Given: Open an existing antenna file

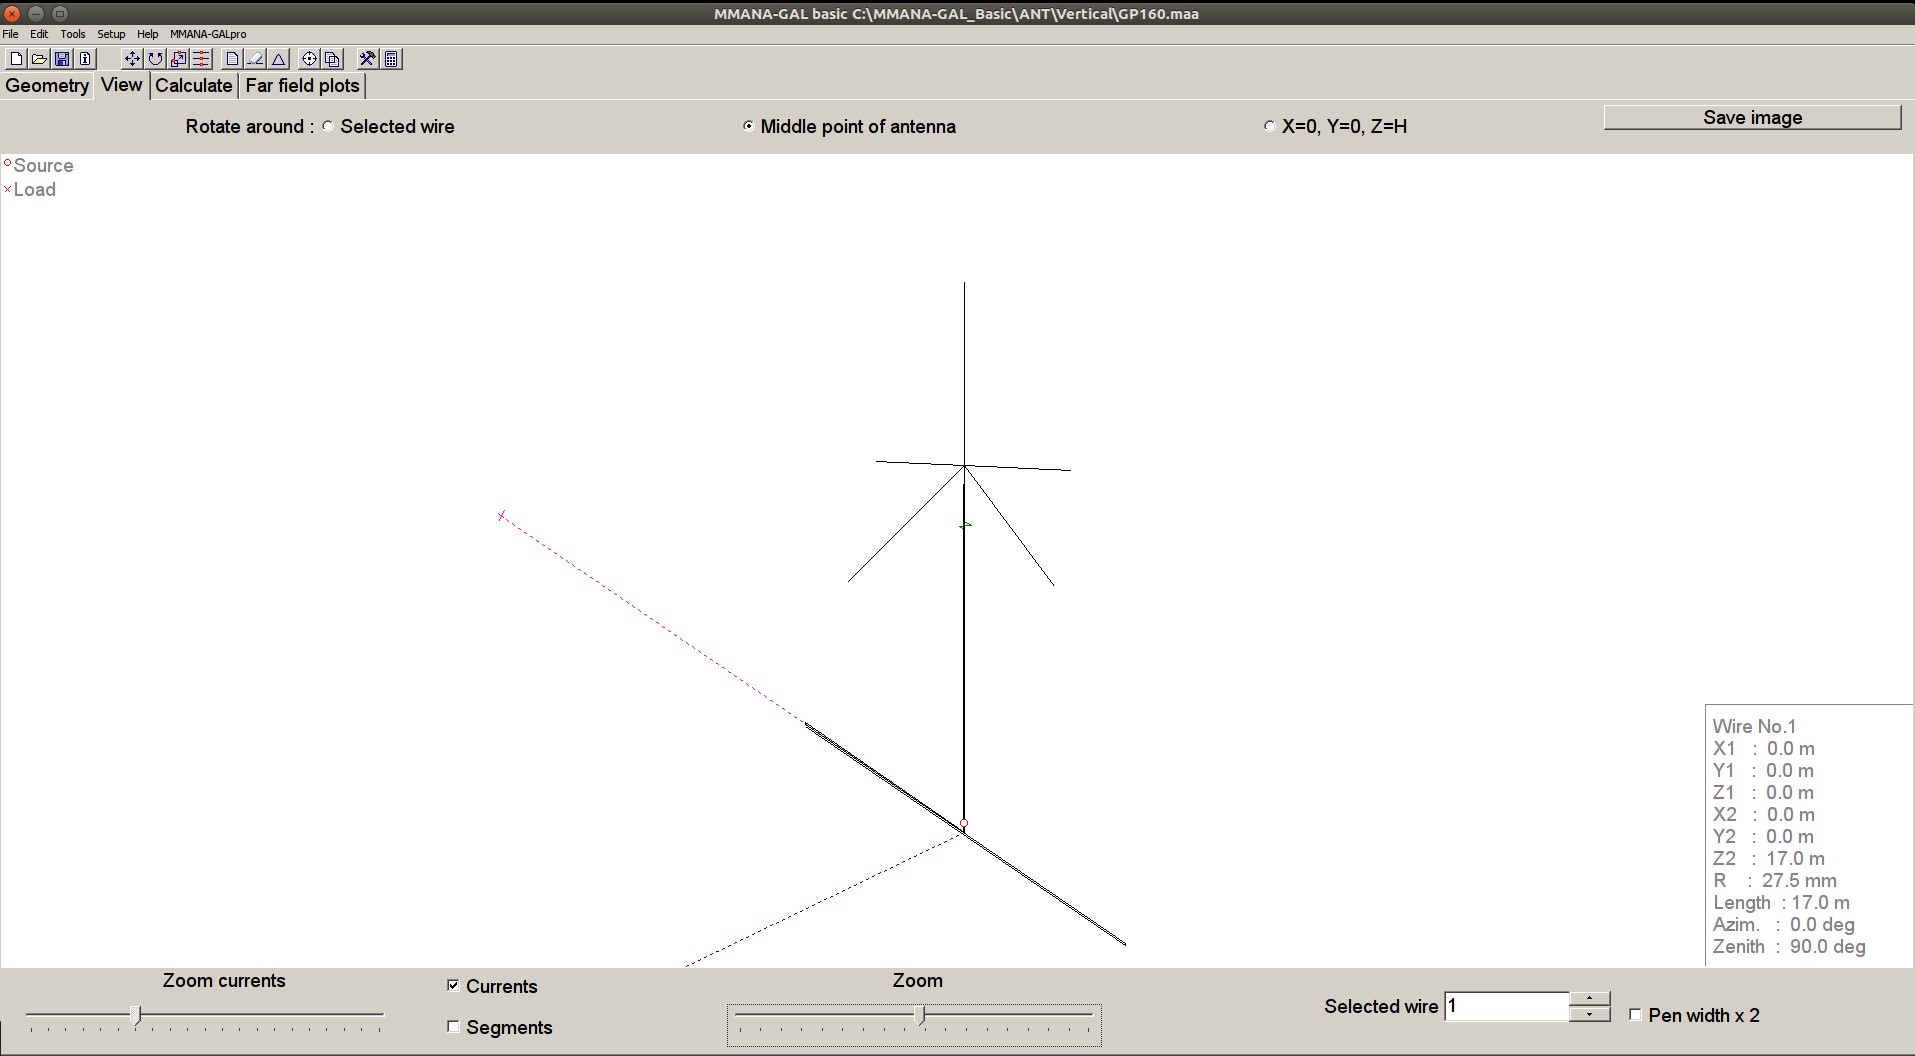Looking at the screenshot, I should (38, 58).
